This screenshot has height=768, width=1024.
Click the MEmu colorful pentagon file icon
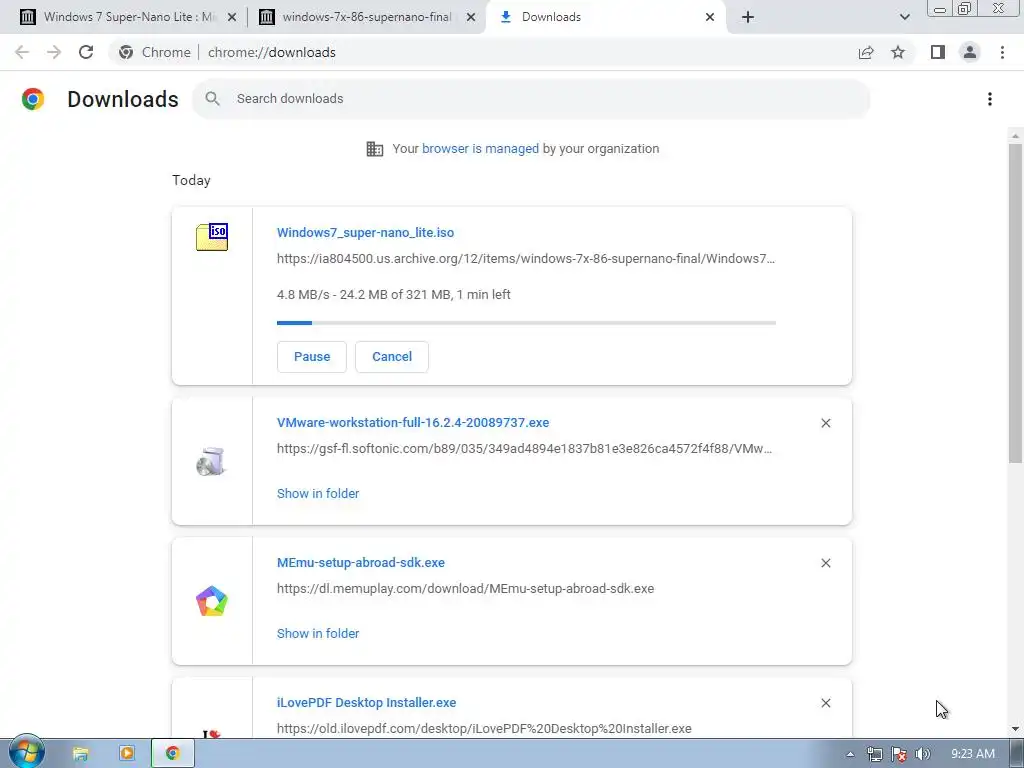coord(212,601)
